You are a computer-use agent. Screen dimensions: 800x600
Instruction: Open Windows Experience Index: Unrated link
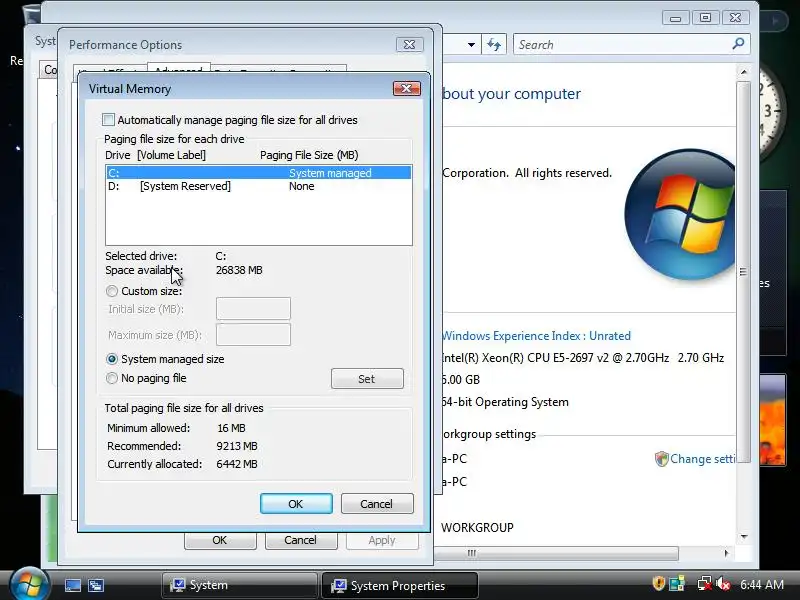[536, 336]
